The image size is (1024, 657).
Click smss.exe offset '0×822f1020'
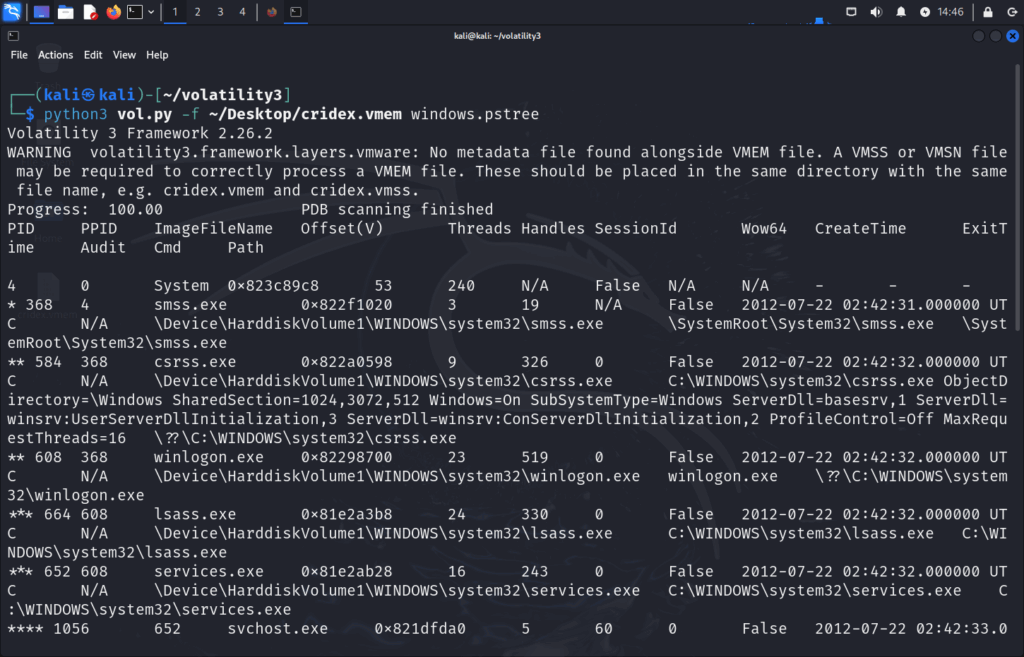[347, 305]
